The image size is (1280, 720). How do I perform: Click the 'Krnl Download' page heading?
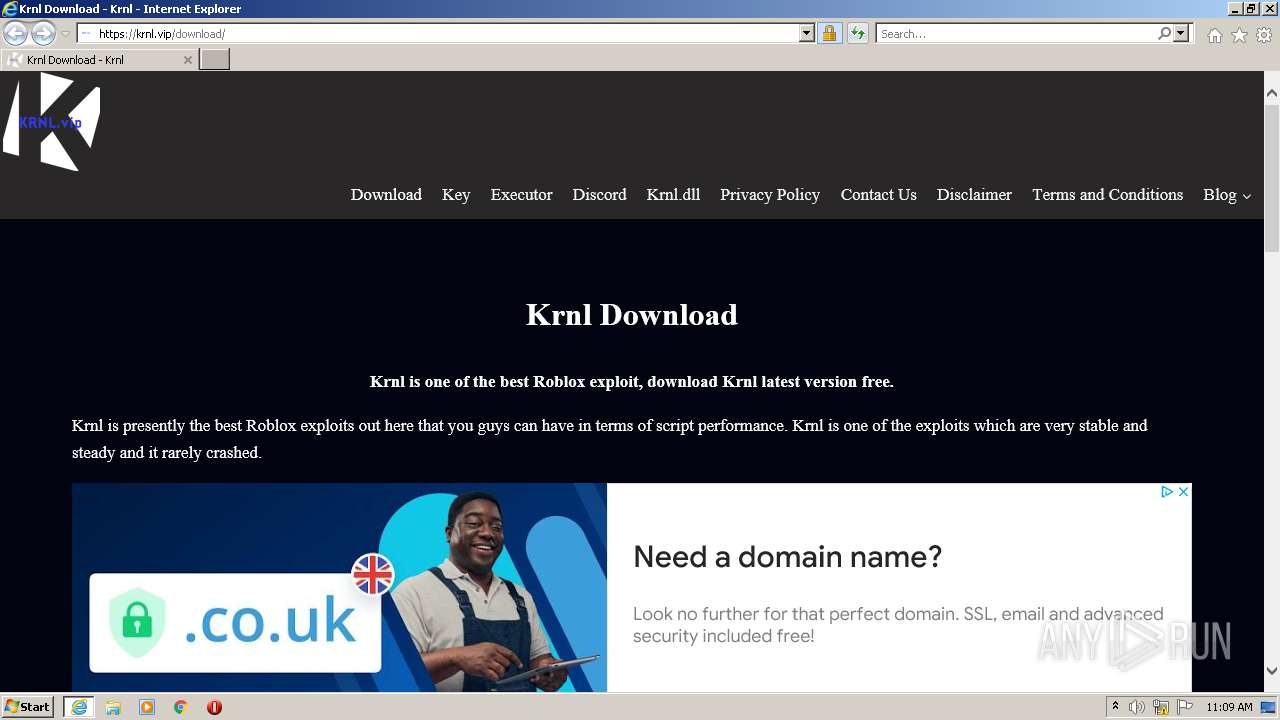point(632,315)
